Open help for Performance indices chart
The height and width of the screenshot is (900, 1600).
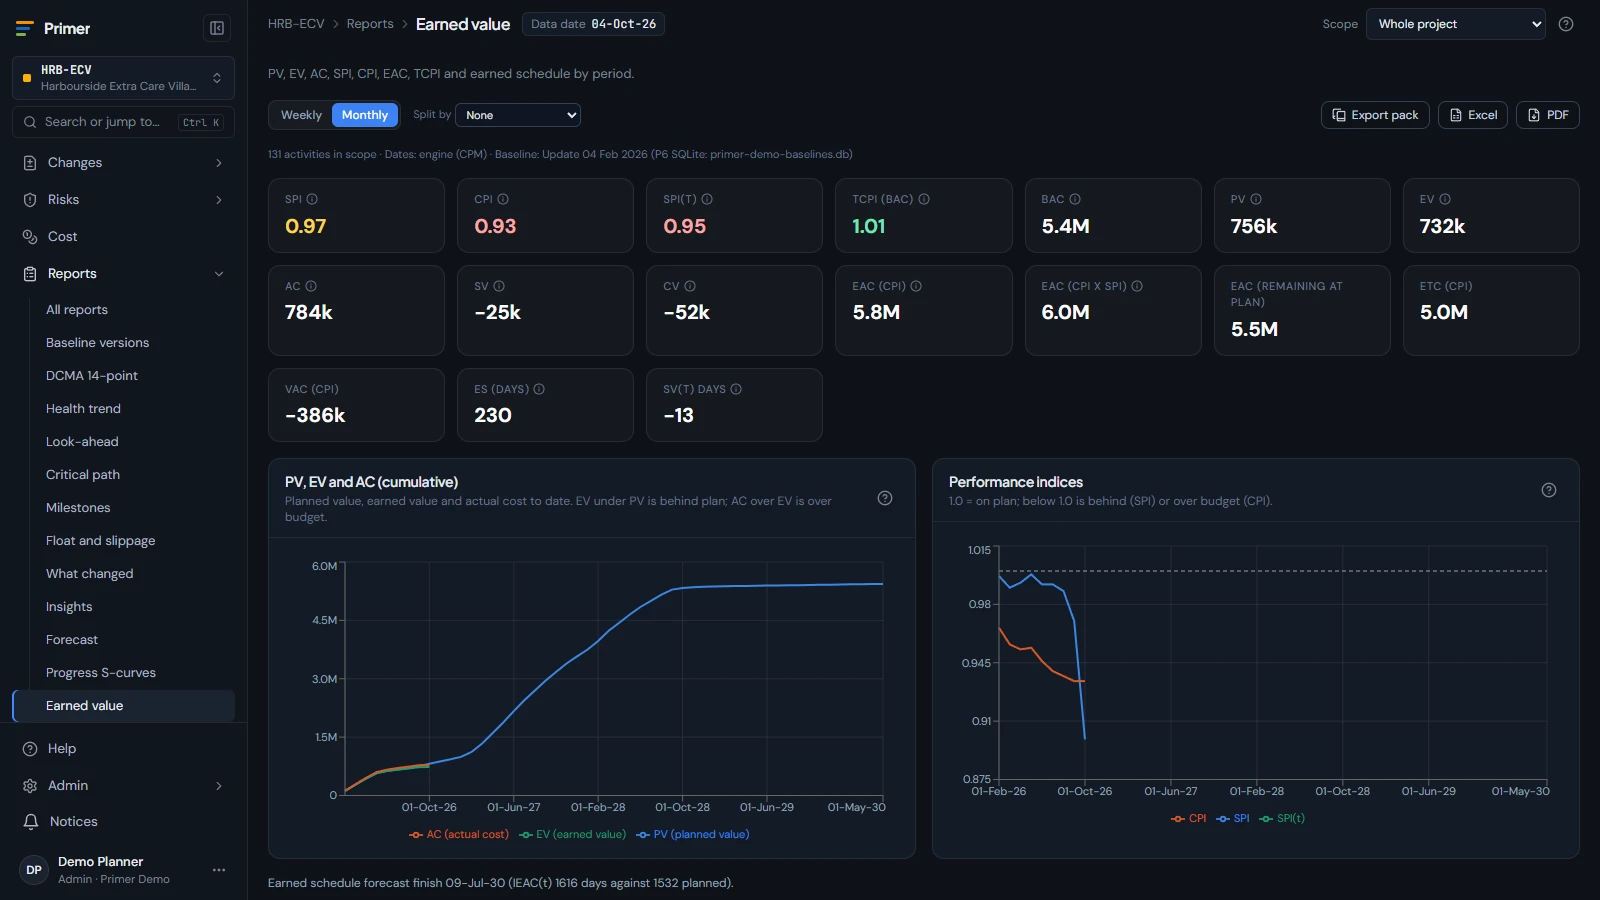click(x=1549, y=490)
